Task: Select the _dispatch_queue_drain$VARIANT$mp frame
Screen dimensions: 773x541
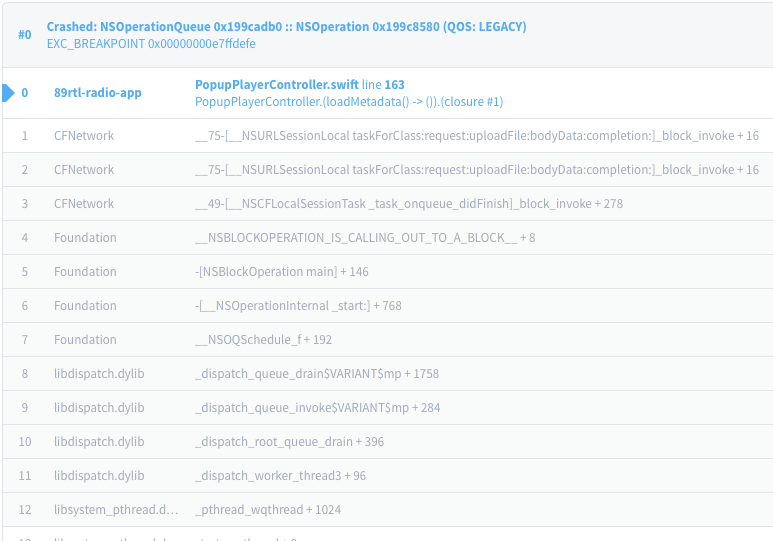Action: click(x=316, y=374)
